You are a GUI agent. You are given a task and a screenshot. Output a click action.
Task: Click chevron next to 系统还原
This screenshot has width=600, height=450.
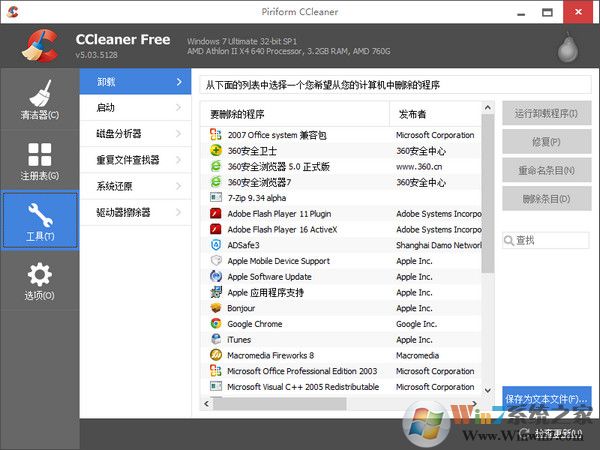point(178,186)
